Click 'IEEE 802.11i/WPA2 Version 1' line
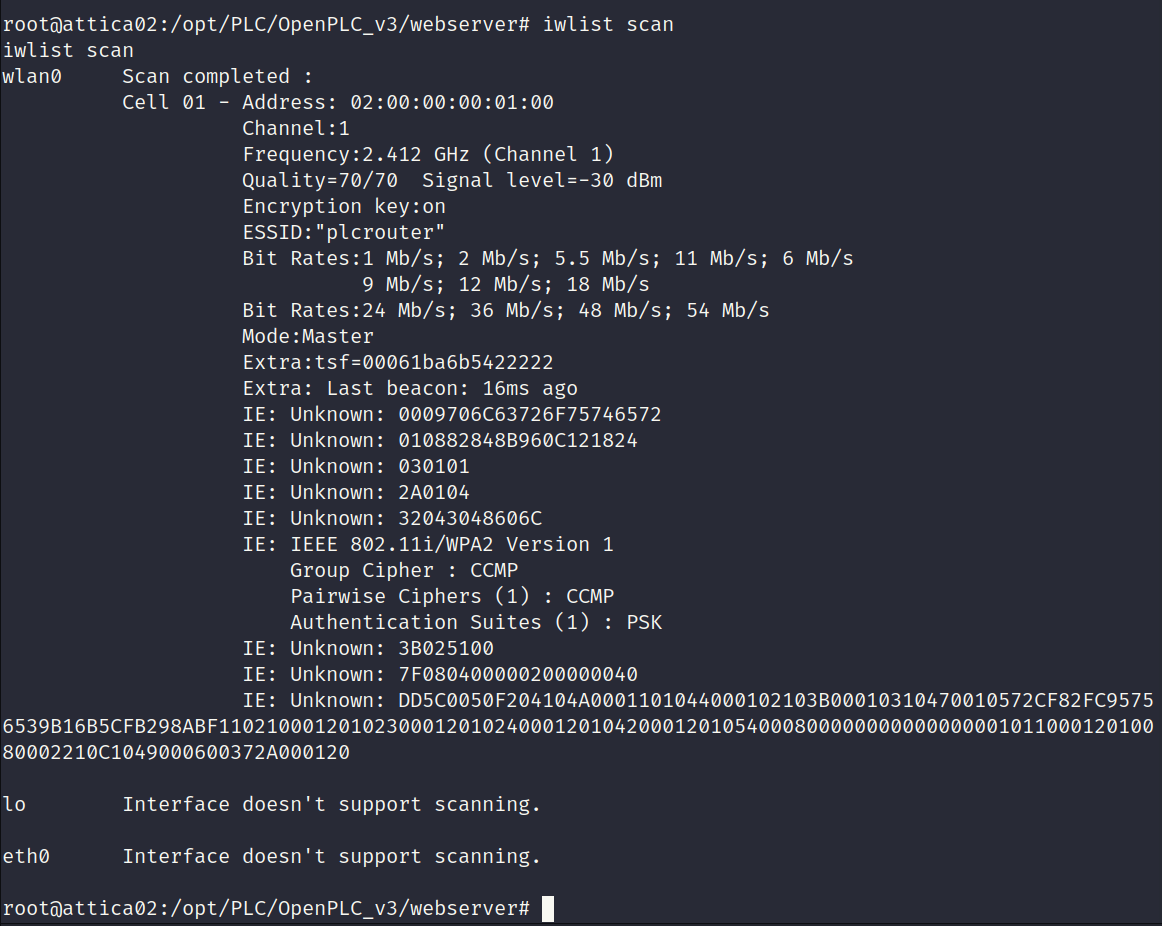1162x926 pixels. 428,544
